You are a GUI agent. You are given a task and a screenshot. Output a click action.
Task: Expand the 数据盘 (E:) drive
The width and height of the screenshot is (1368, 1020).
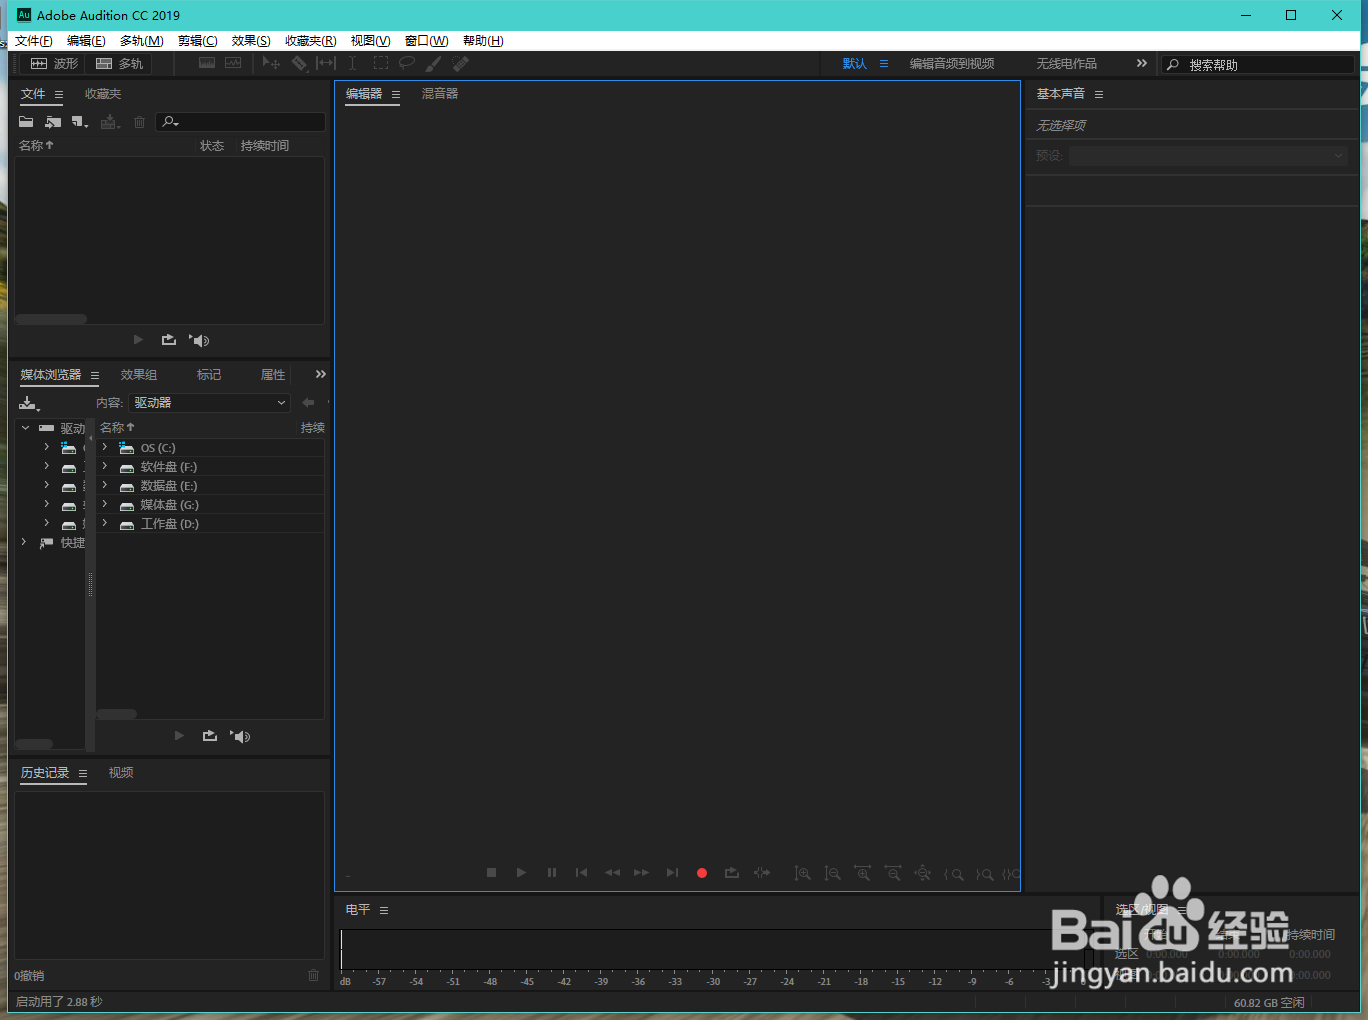pyautogui.click(x=104, y=485)
